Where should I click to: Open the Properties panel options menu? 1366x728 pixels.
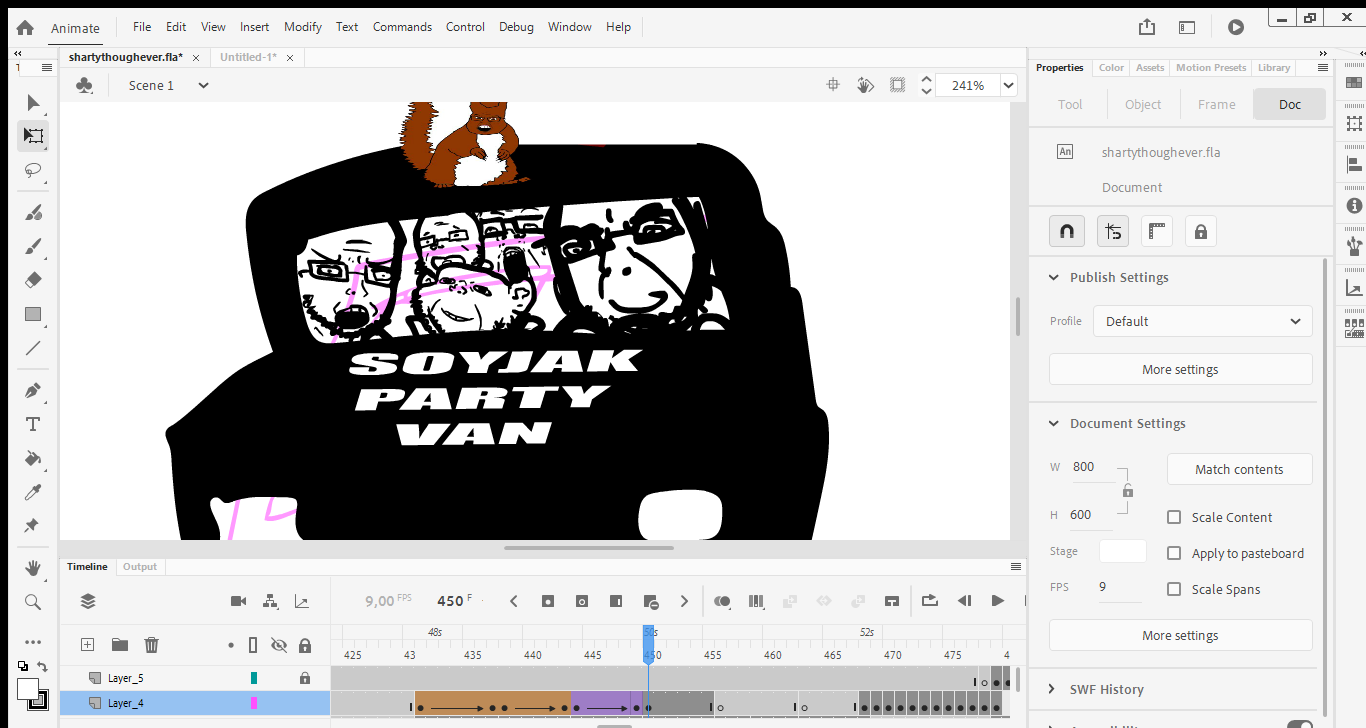[1322, 67]
